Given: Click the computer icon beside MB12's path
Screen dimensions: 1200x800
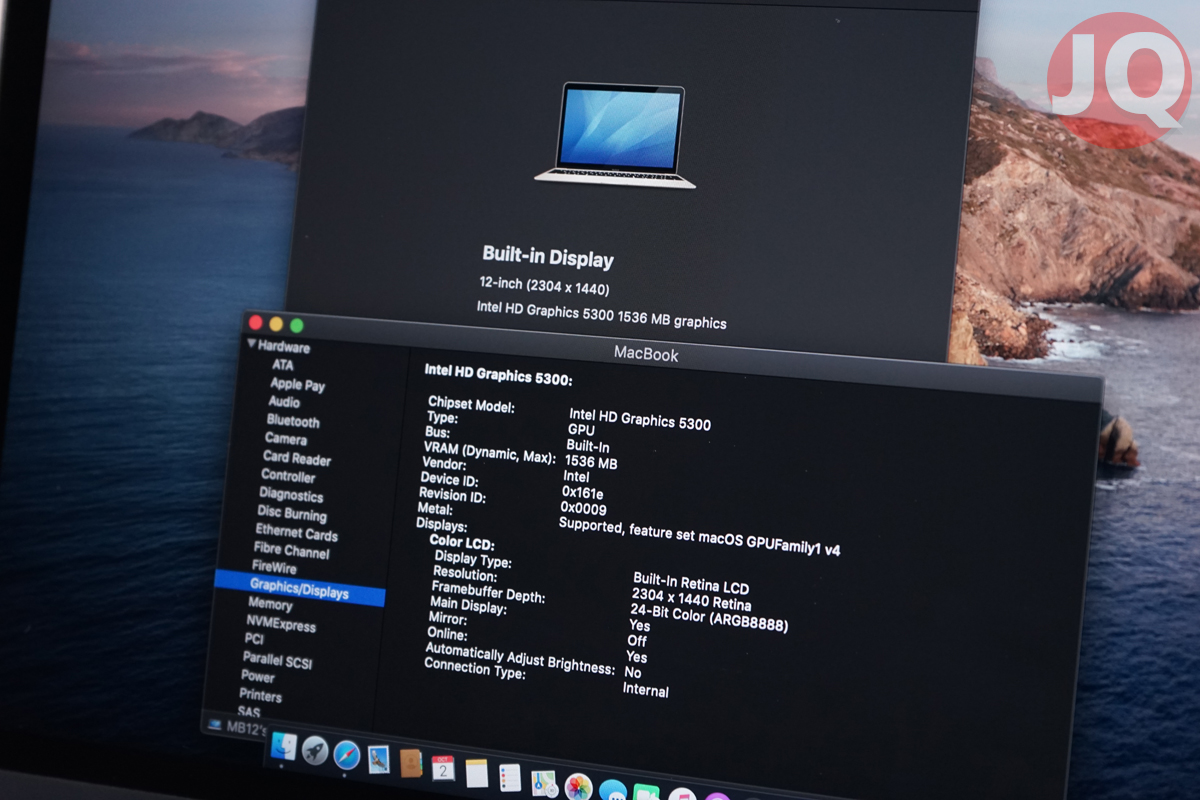Looking at the screenshot, I should pyautogui.click(x=214, y=724).
